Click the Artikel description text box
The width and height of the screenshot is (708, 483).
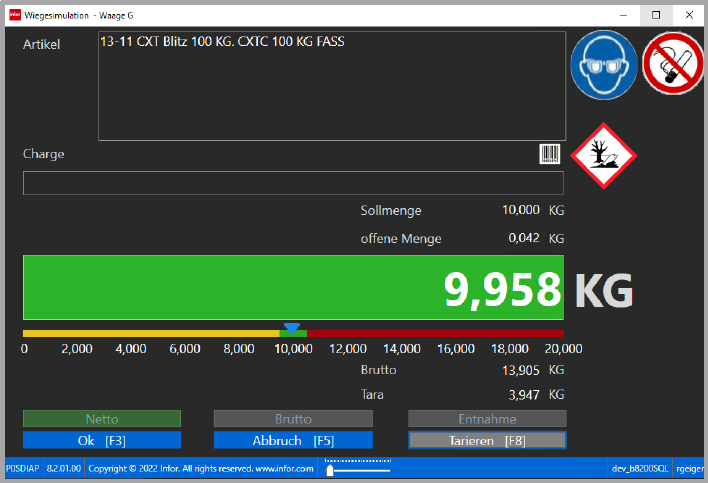[x=331, y=86]
